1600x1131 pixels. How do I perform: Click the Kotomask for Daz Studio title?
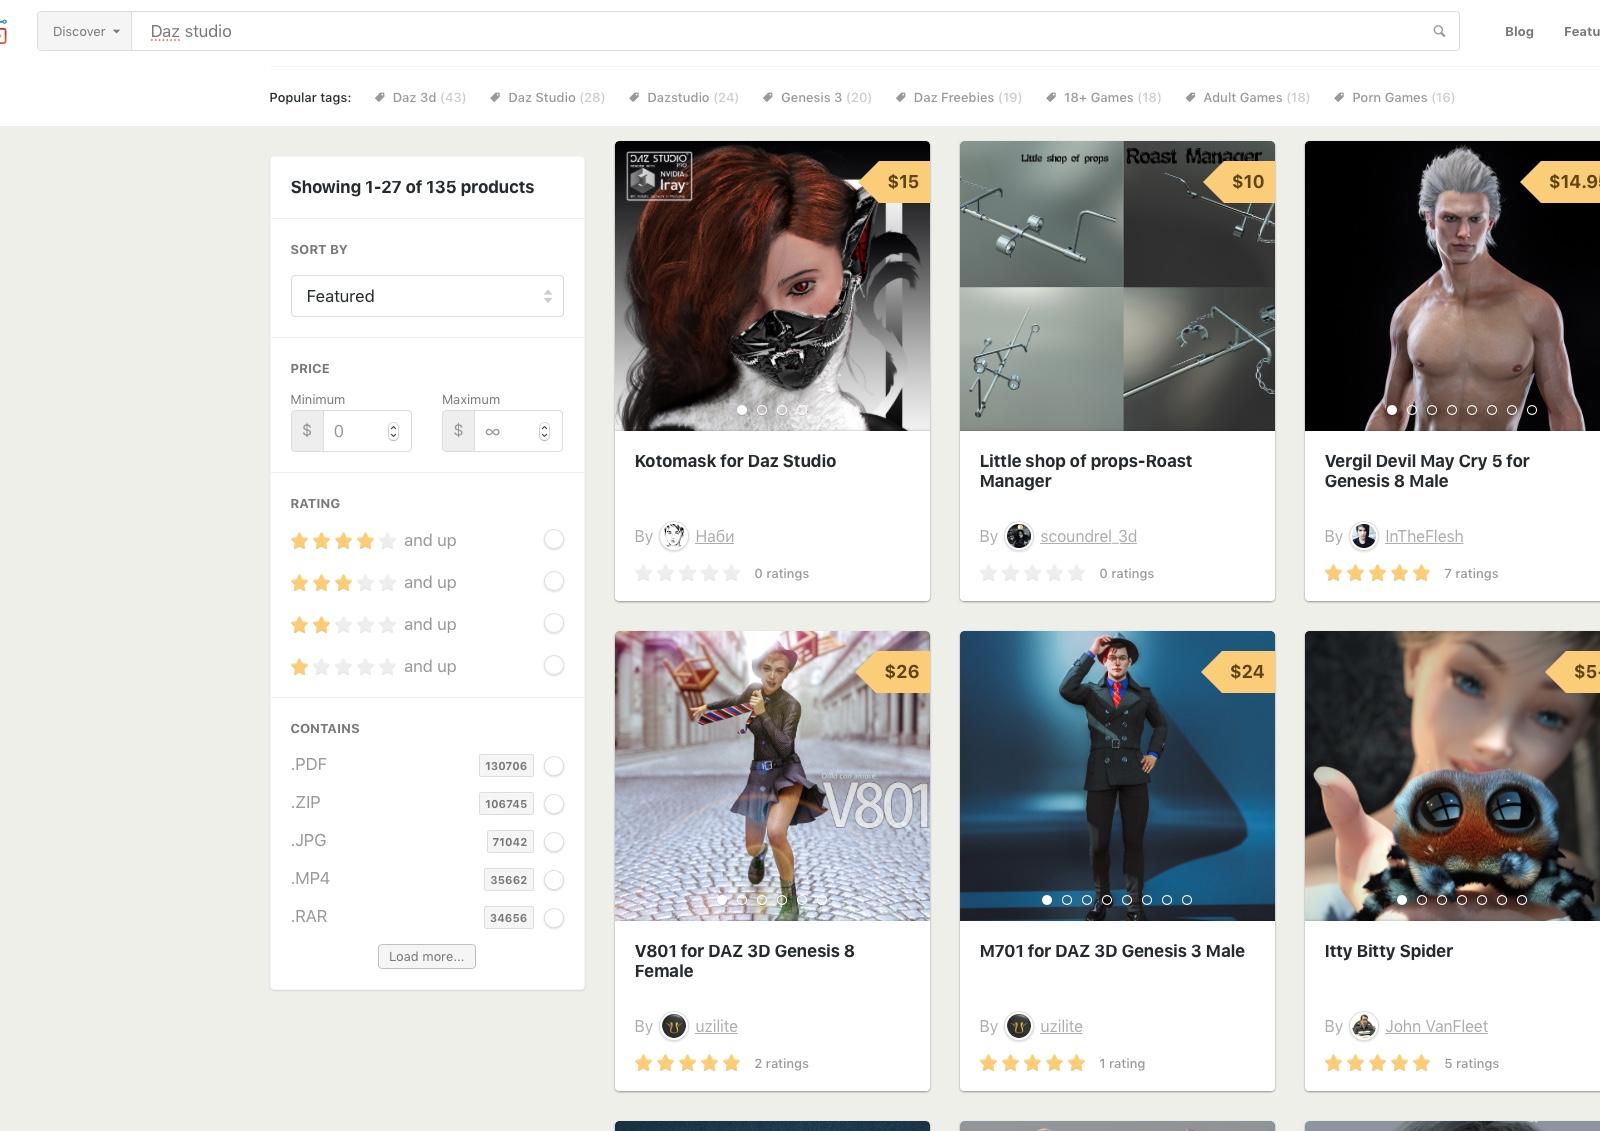coord(735,461)
